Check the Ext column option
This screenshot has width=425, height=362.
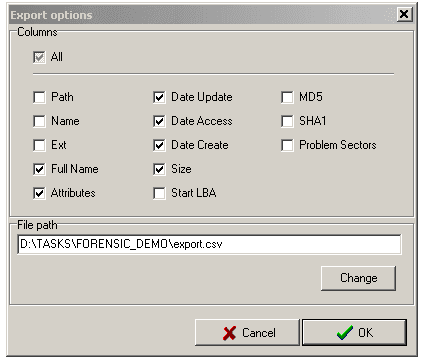[x=39, y=145]
